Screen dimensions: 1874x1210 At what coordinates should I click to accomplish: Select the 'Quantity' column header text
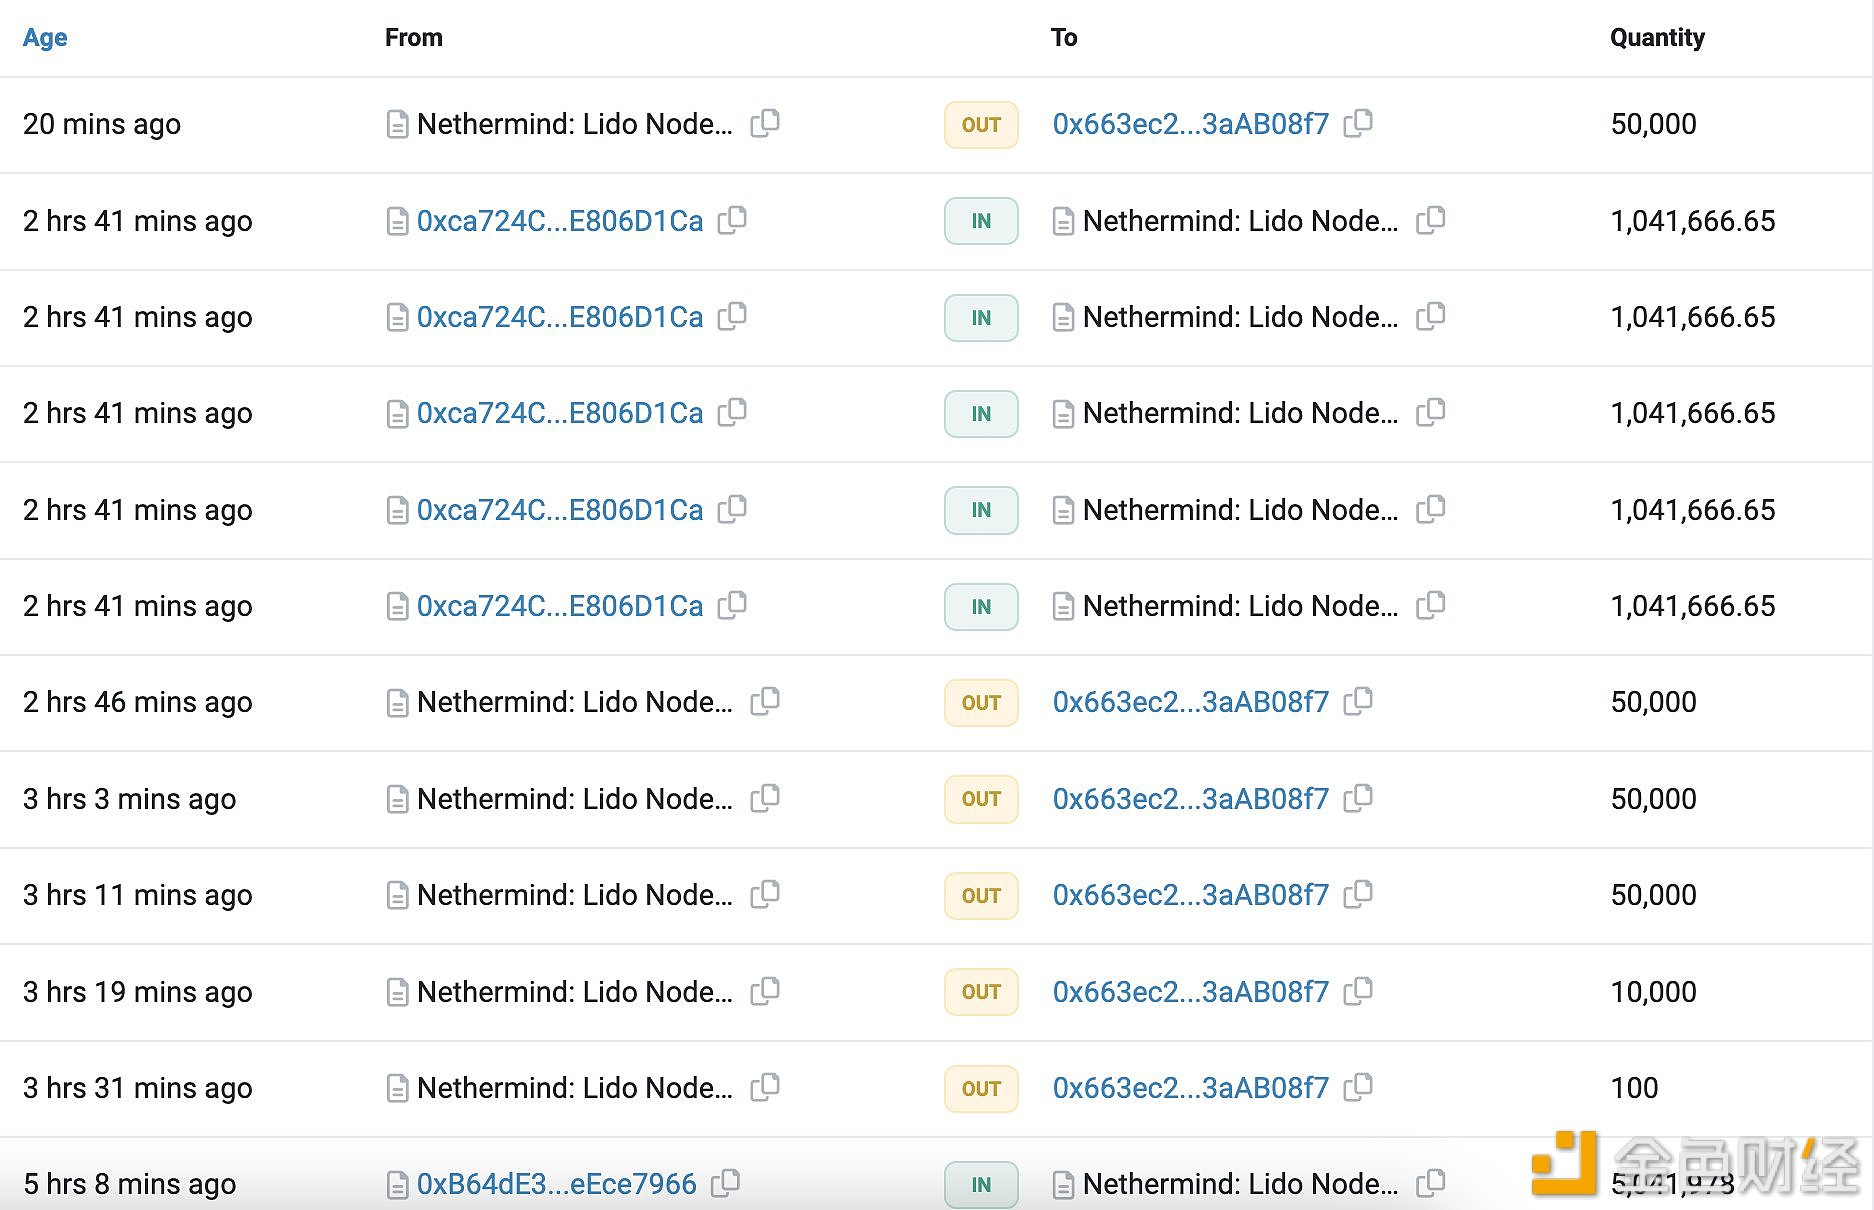pos(1657,38)
